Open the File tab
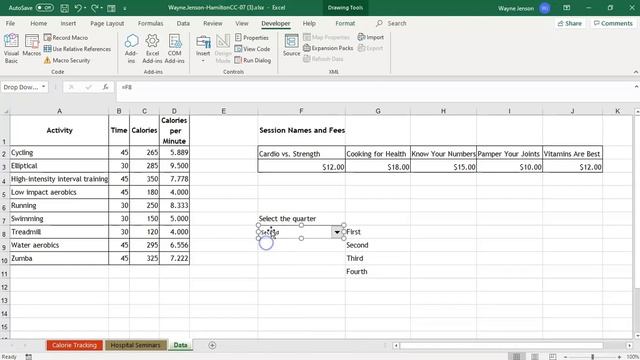Image resolution: width=640 pixels, height=360 pixels. (10, 23)
